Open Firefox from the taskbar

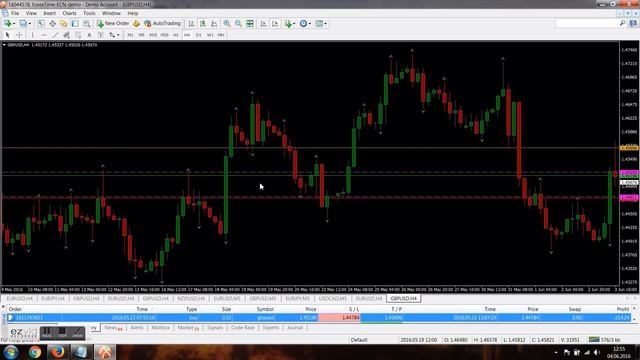57,352
